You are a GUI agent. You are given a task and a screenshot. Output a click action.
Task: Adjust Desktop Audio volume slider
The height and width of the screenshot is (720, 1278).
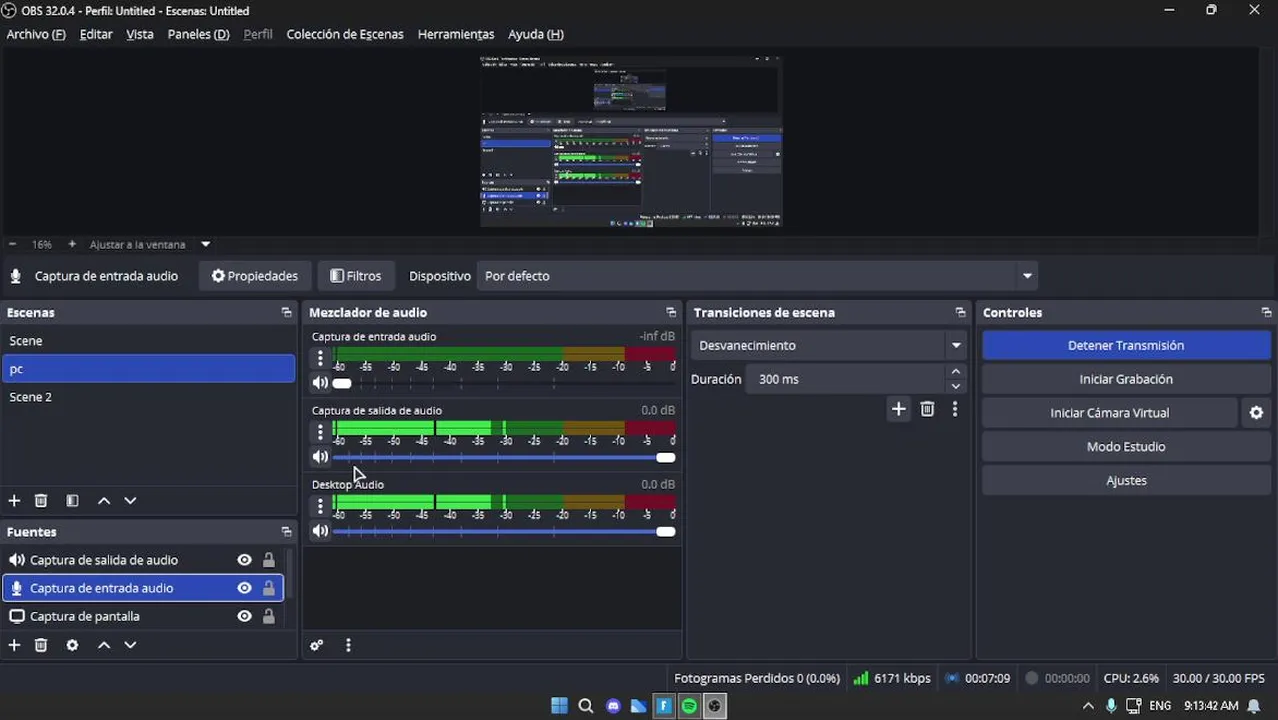coord(504,532)
